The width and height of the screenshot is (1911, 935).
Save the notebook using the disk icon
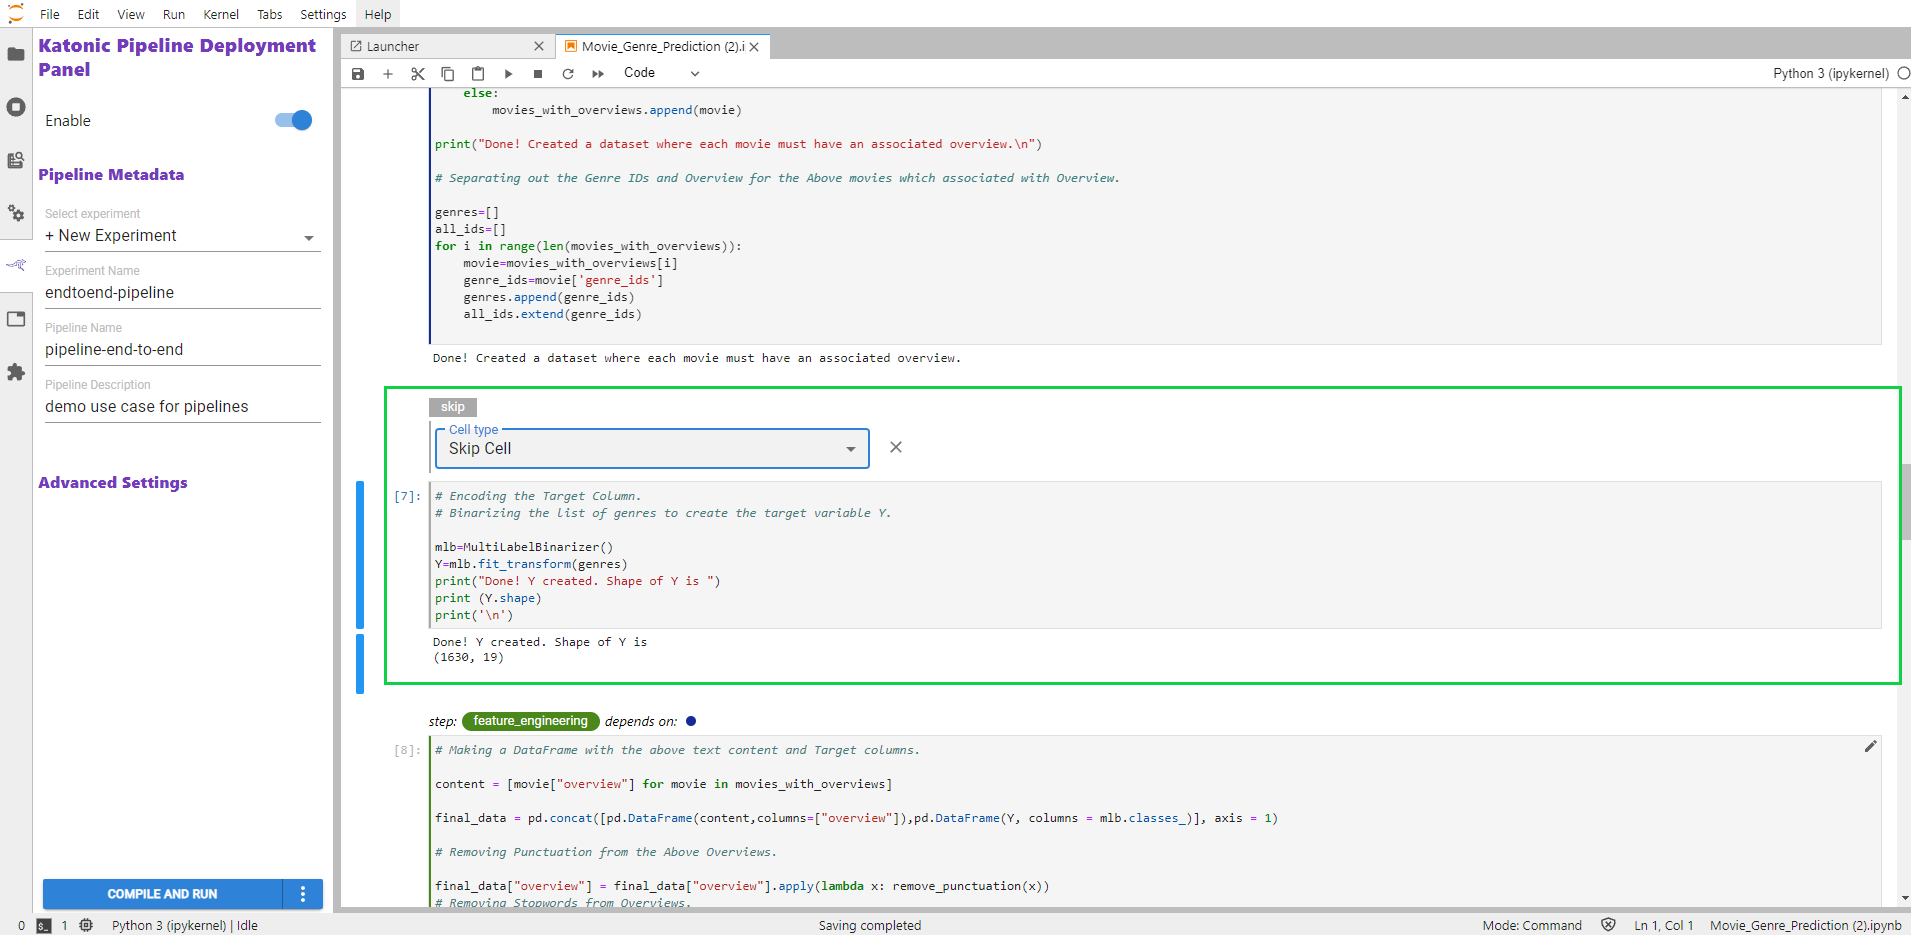pos(358,74)
